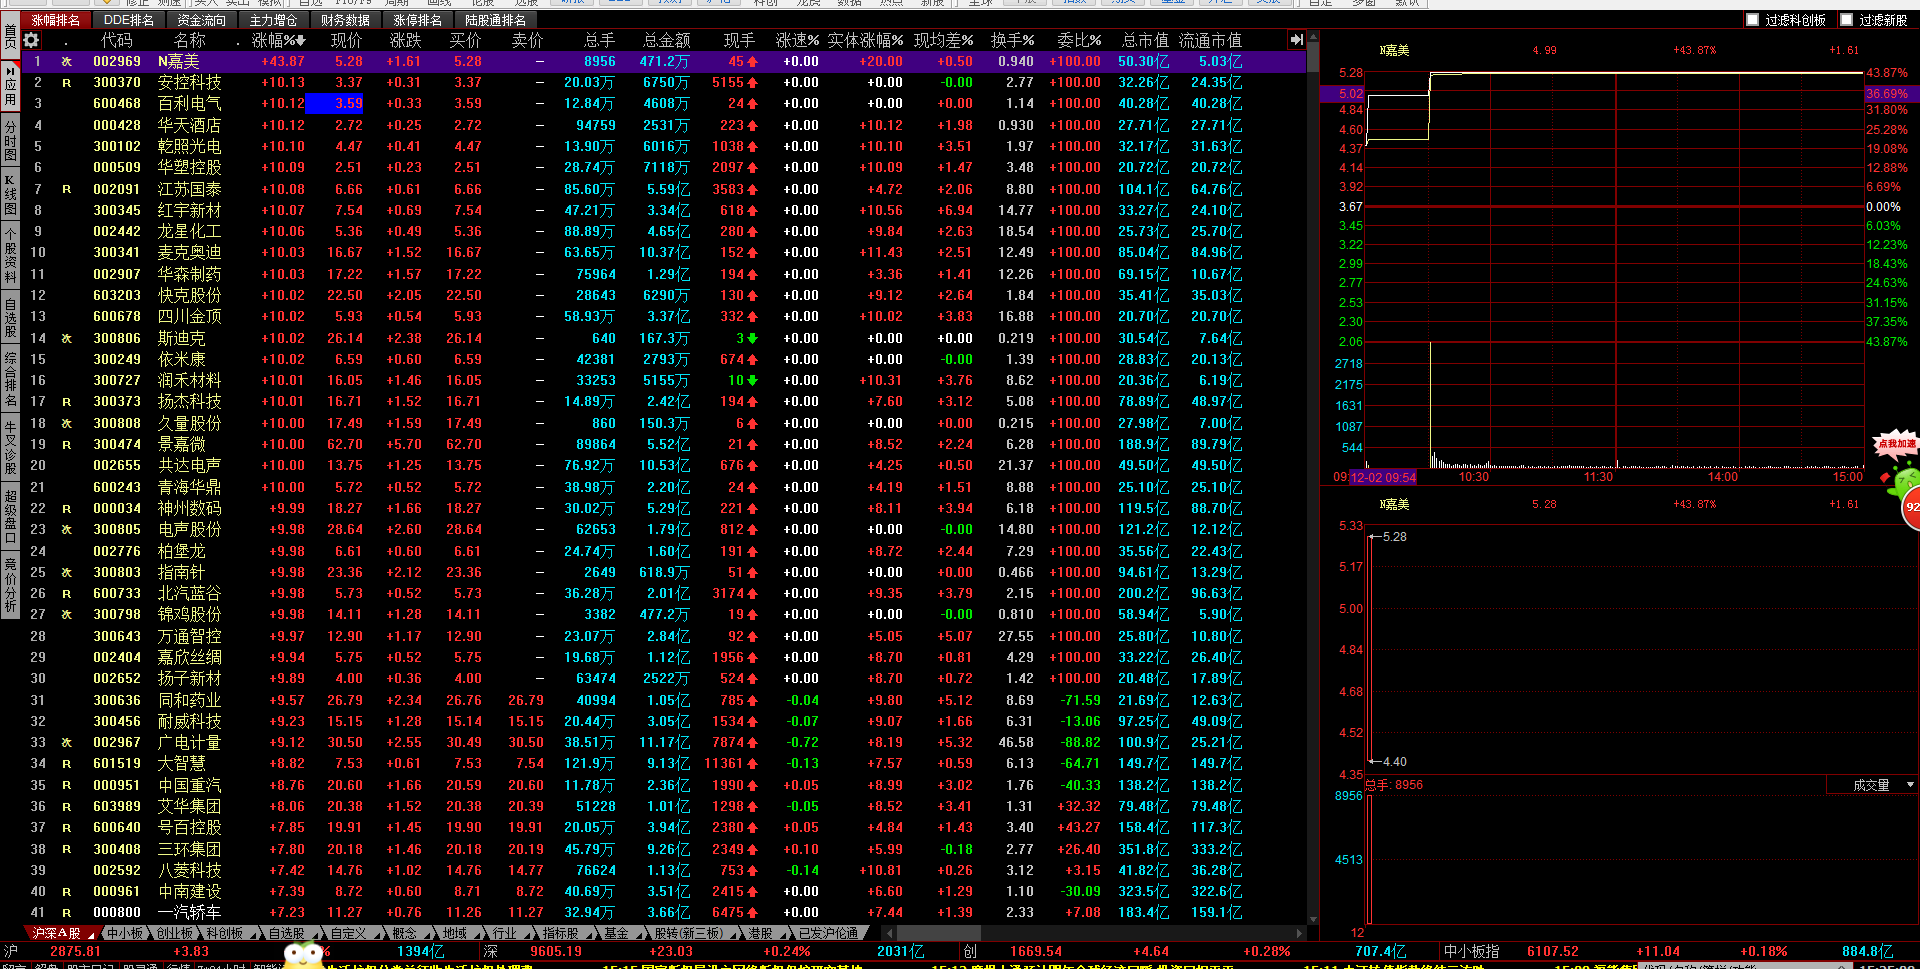The image size is (1920, 969).
Task: Click R marker on 大智慧 row
Action: tap(67, 764)
